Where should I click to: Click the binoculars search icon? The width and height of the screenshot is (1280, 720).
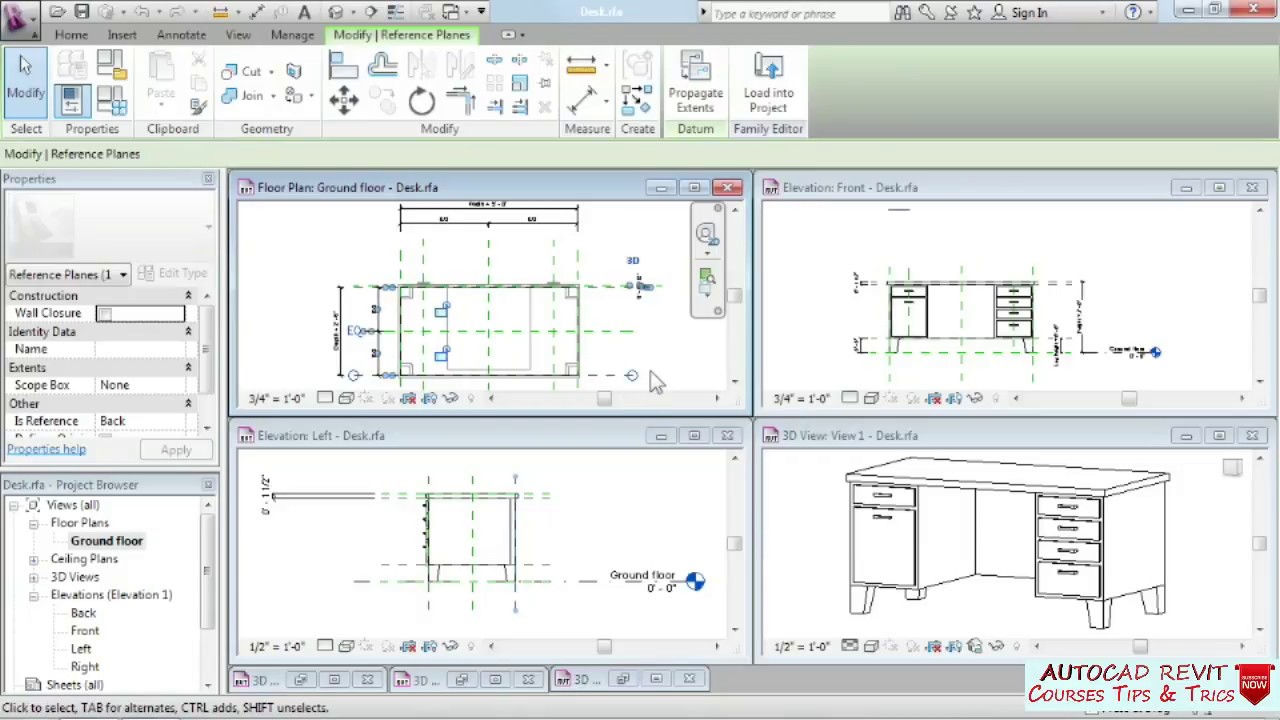coord(902,13)
